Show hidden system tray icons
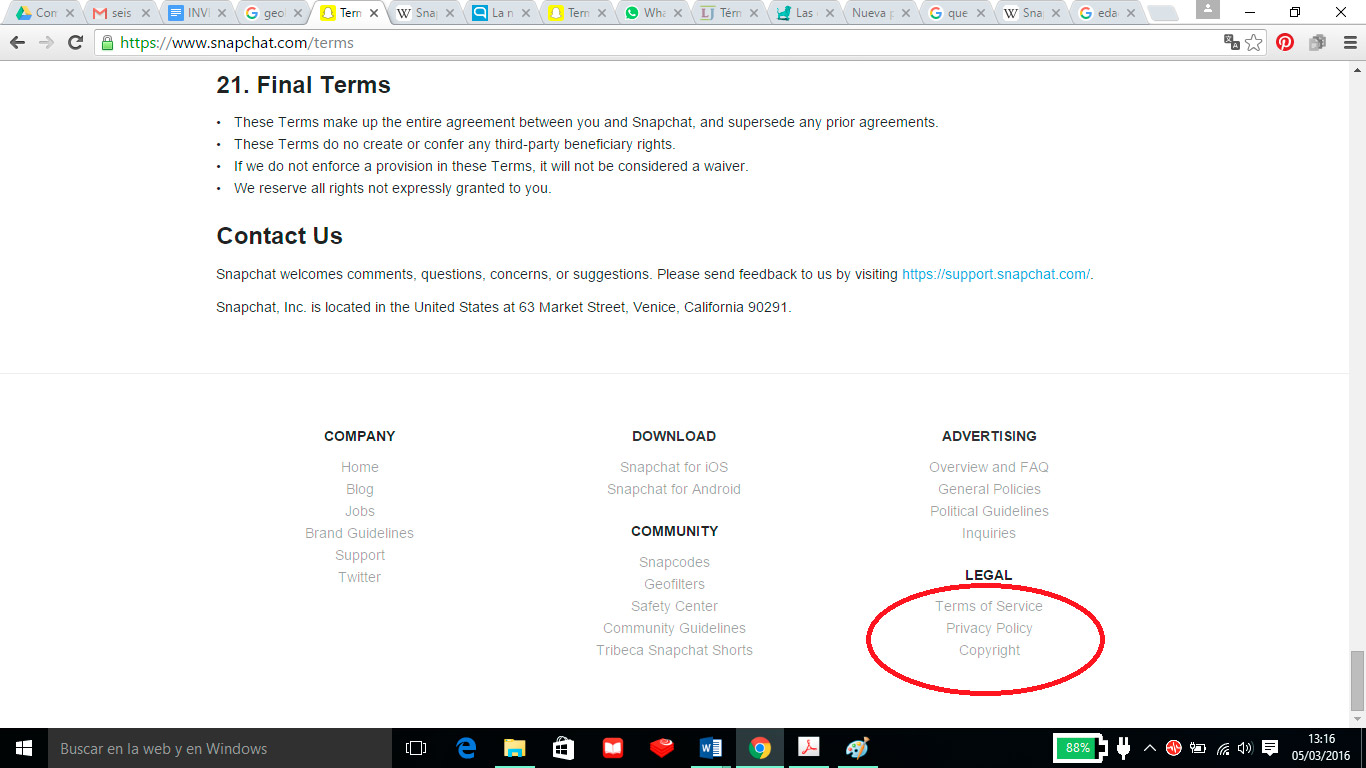This screenshot has height=768, width=1366. tap(1150, 748)
